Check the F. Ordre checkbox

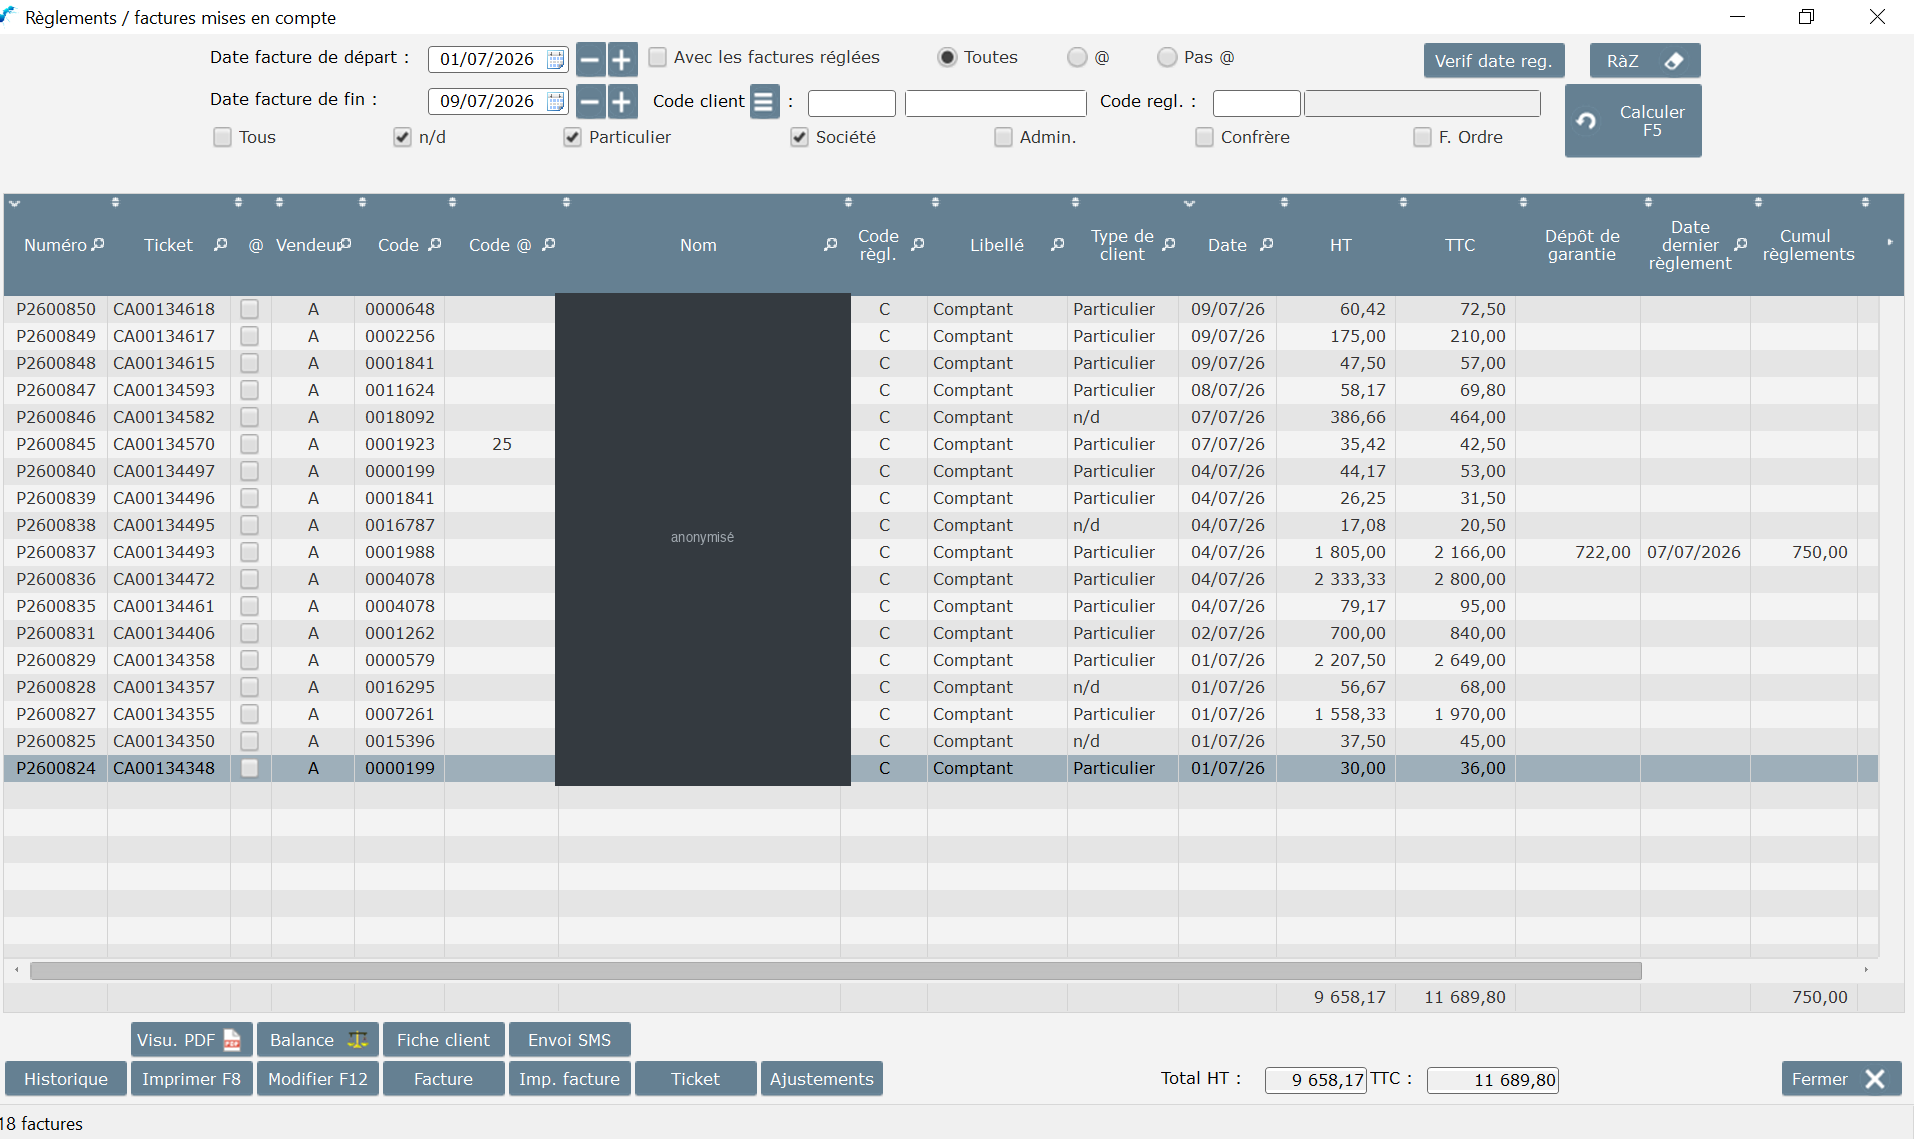[x=1422, y=137]
